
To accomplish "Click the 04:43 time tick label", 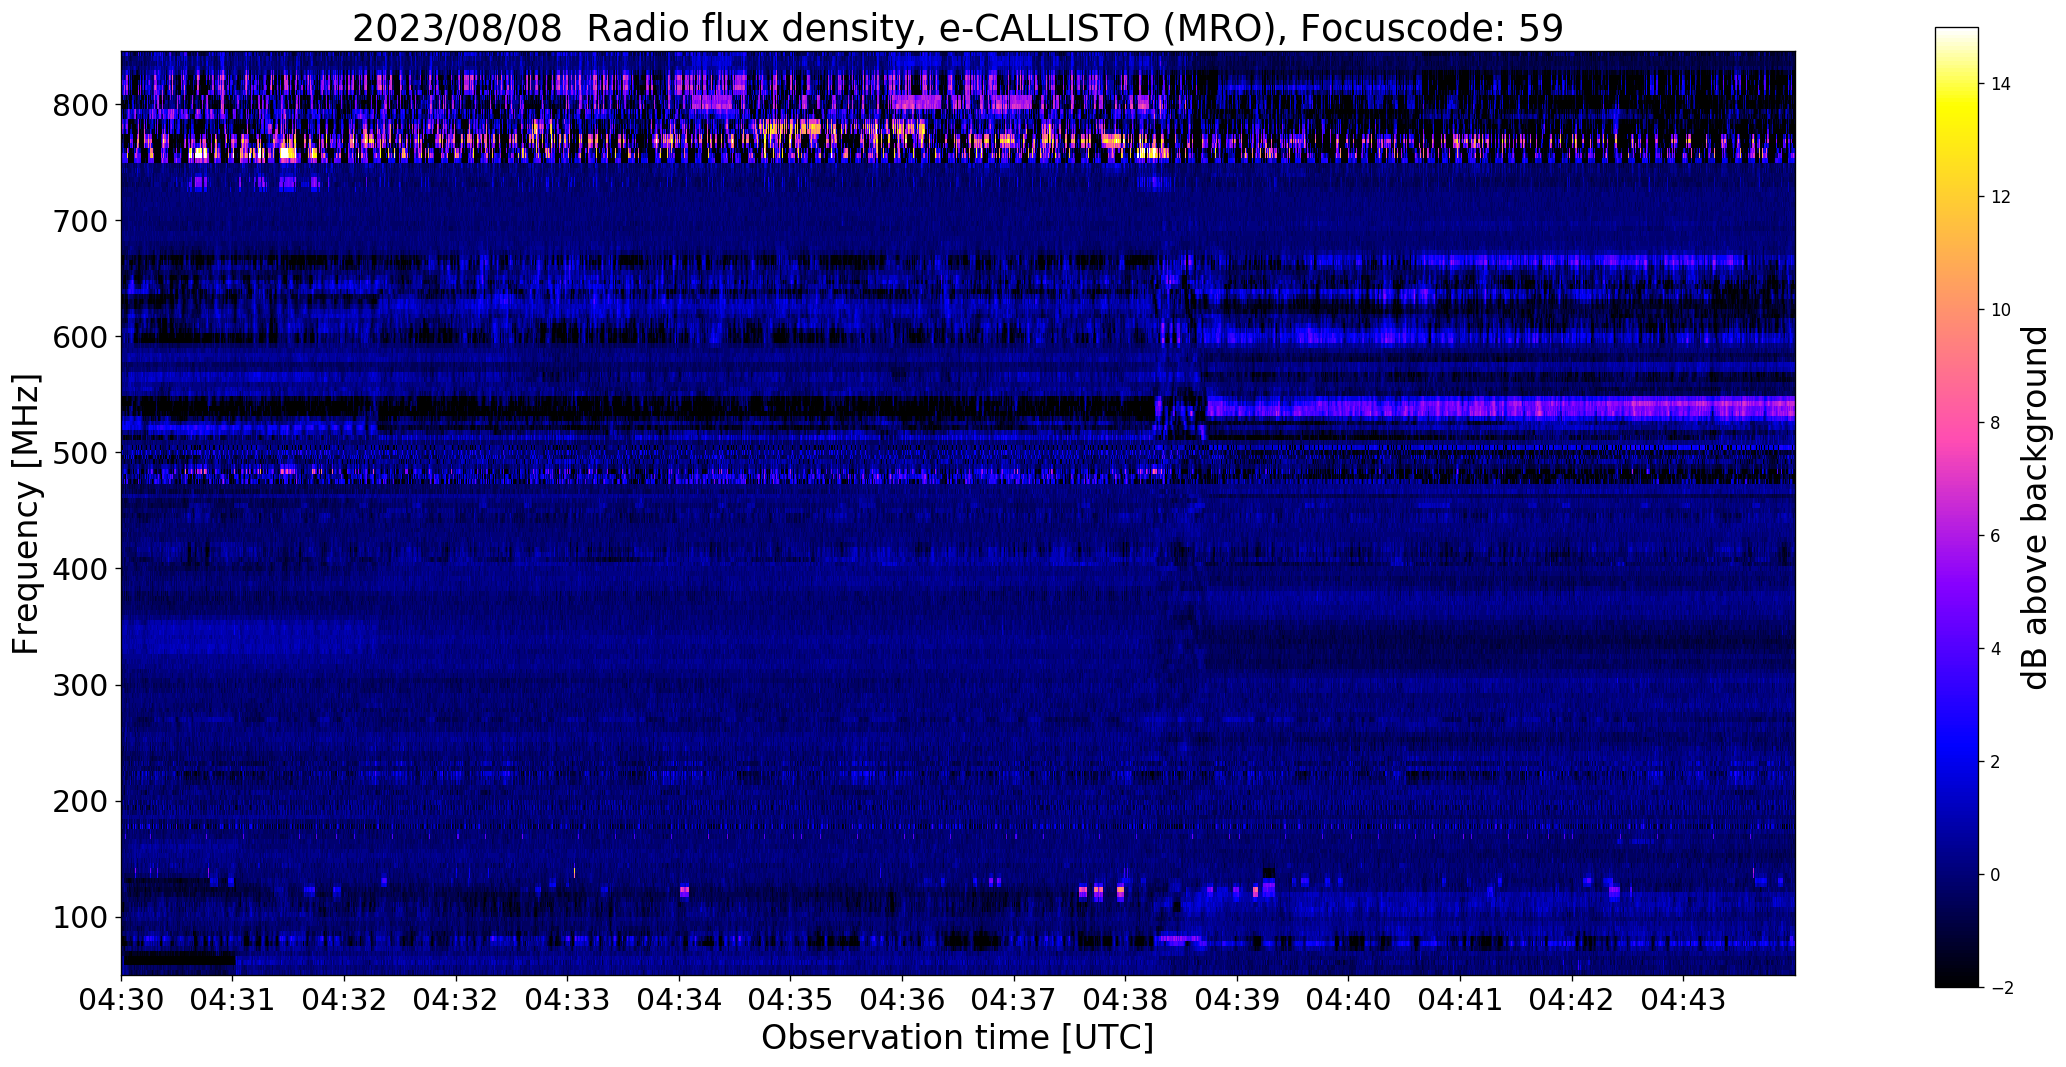I will click(1684, 1000).
